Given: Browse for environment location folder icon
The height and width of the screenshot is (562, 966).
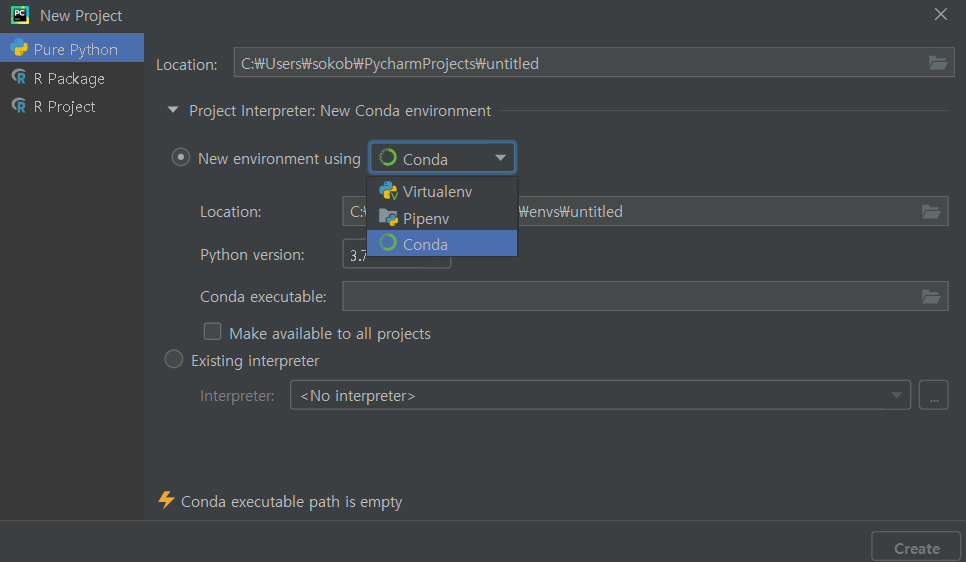Looking at the screenshot, I should tap(931, 211).
